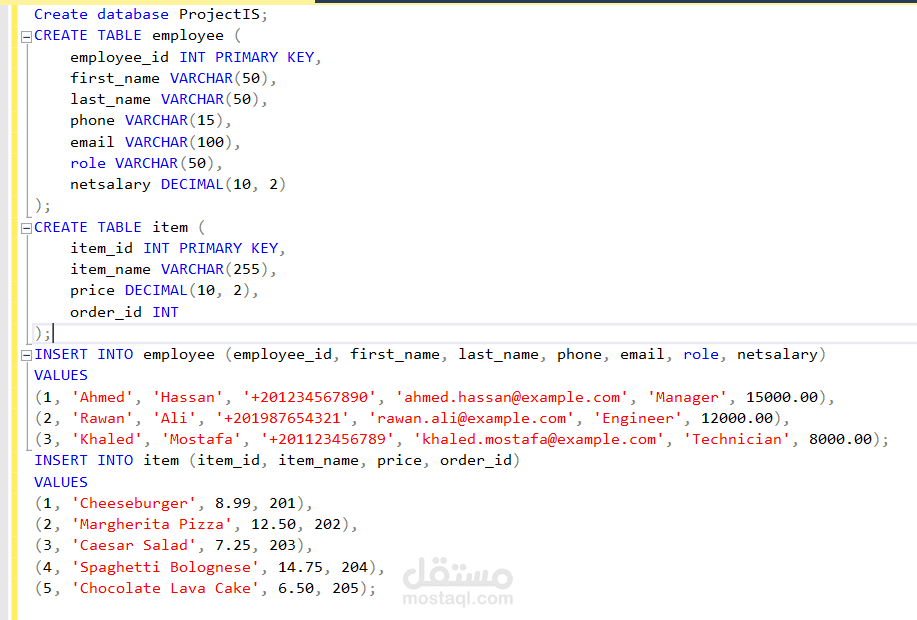Collapse the CREATE TABLE employee block
Screen dimensions: 917x620
(26, 37)
